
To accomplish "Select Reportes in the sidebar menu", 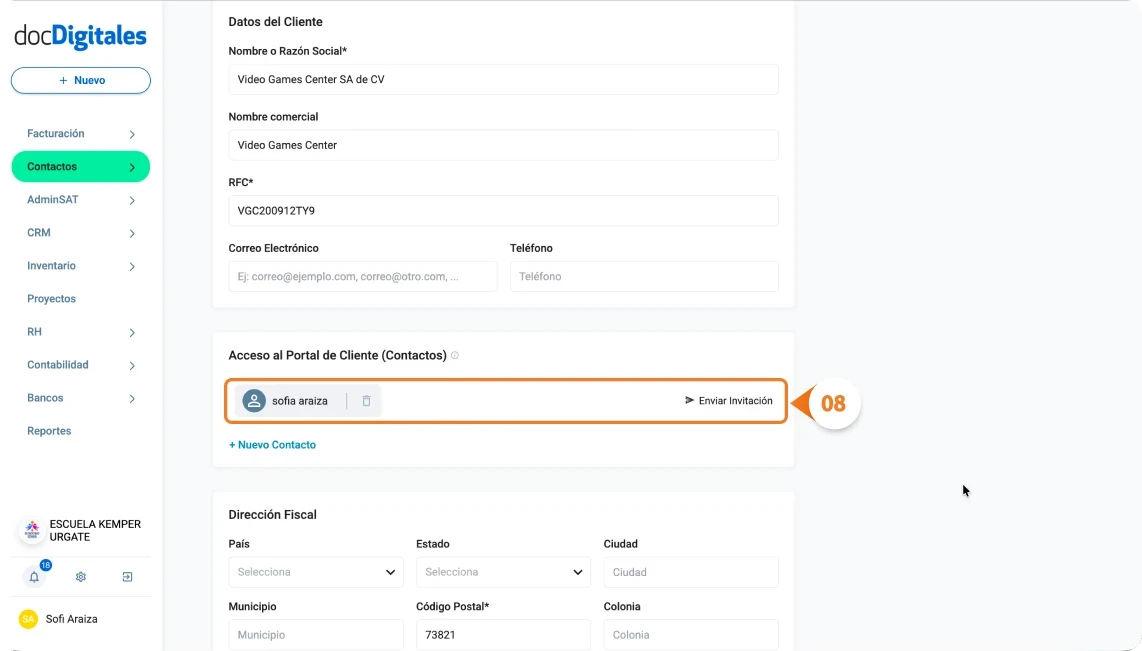I will [49, 431].
